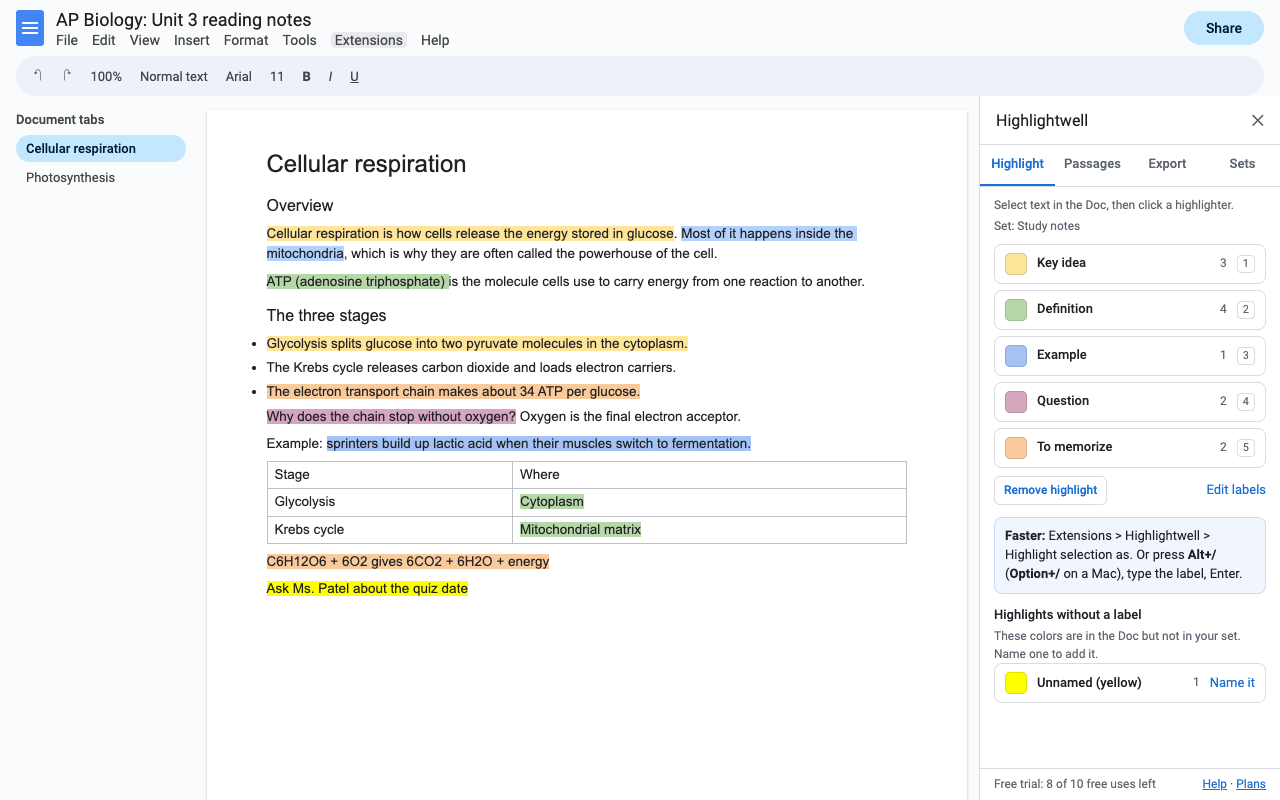Apply the Question highlighter
1280x800 pixels.
point(1130,401)
